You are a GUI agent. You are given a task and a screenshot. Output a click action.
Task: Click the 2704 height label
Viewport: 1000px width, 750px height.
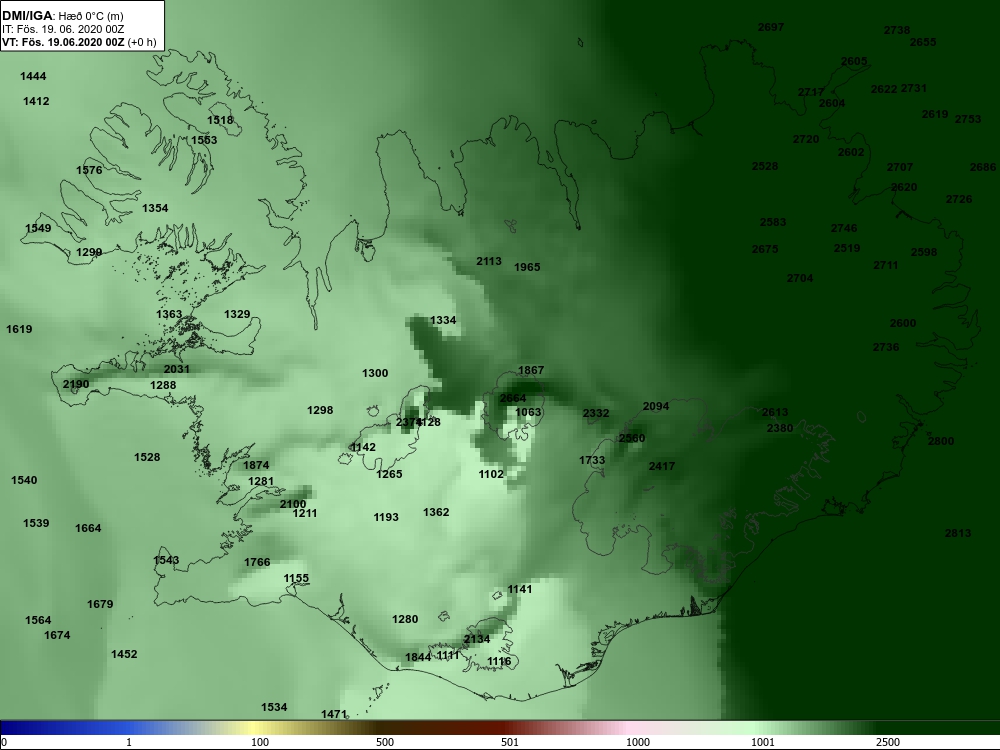point(800,278)
